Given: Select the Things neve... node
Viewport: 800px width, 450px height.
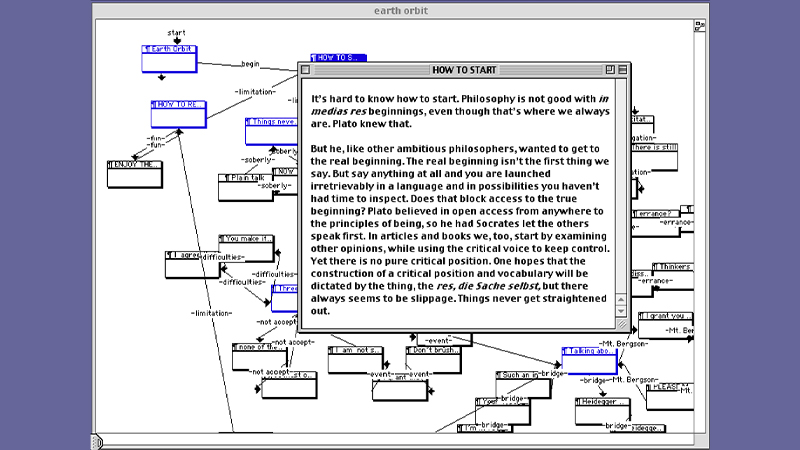Looking at the screenshot, I should coord(270,131).
